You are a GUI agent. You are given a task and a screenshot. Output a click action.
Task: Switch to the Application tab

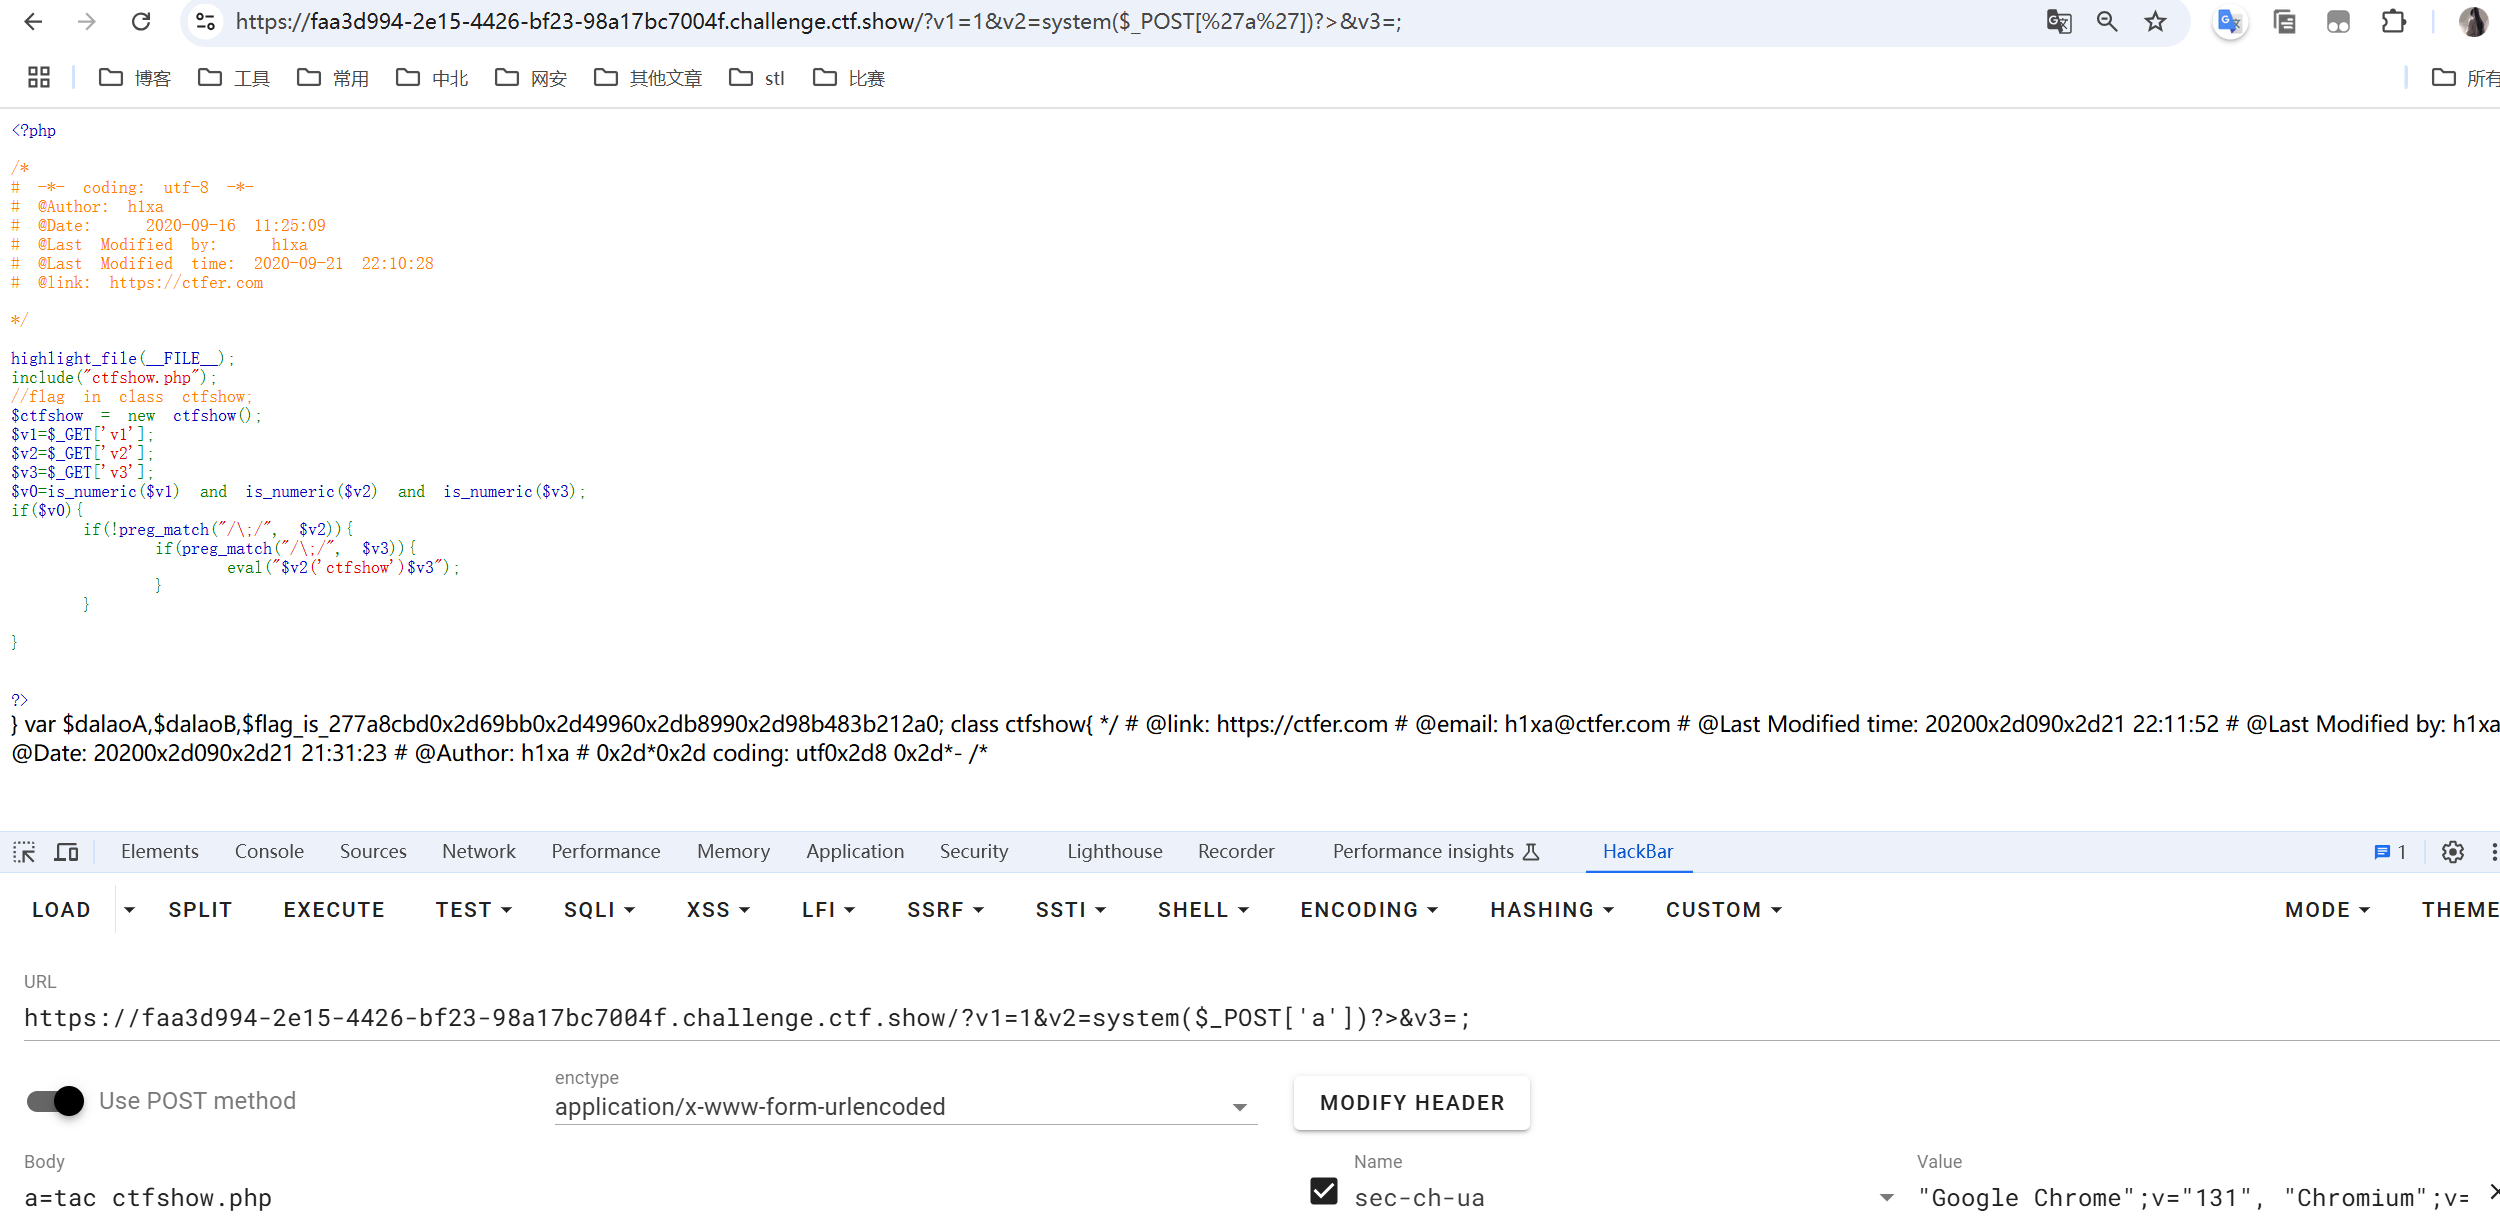(855, 852)
